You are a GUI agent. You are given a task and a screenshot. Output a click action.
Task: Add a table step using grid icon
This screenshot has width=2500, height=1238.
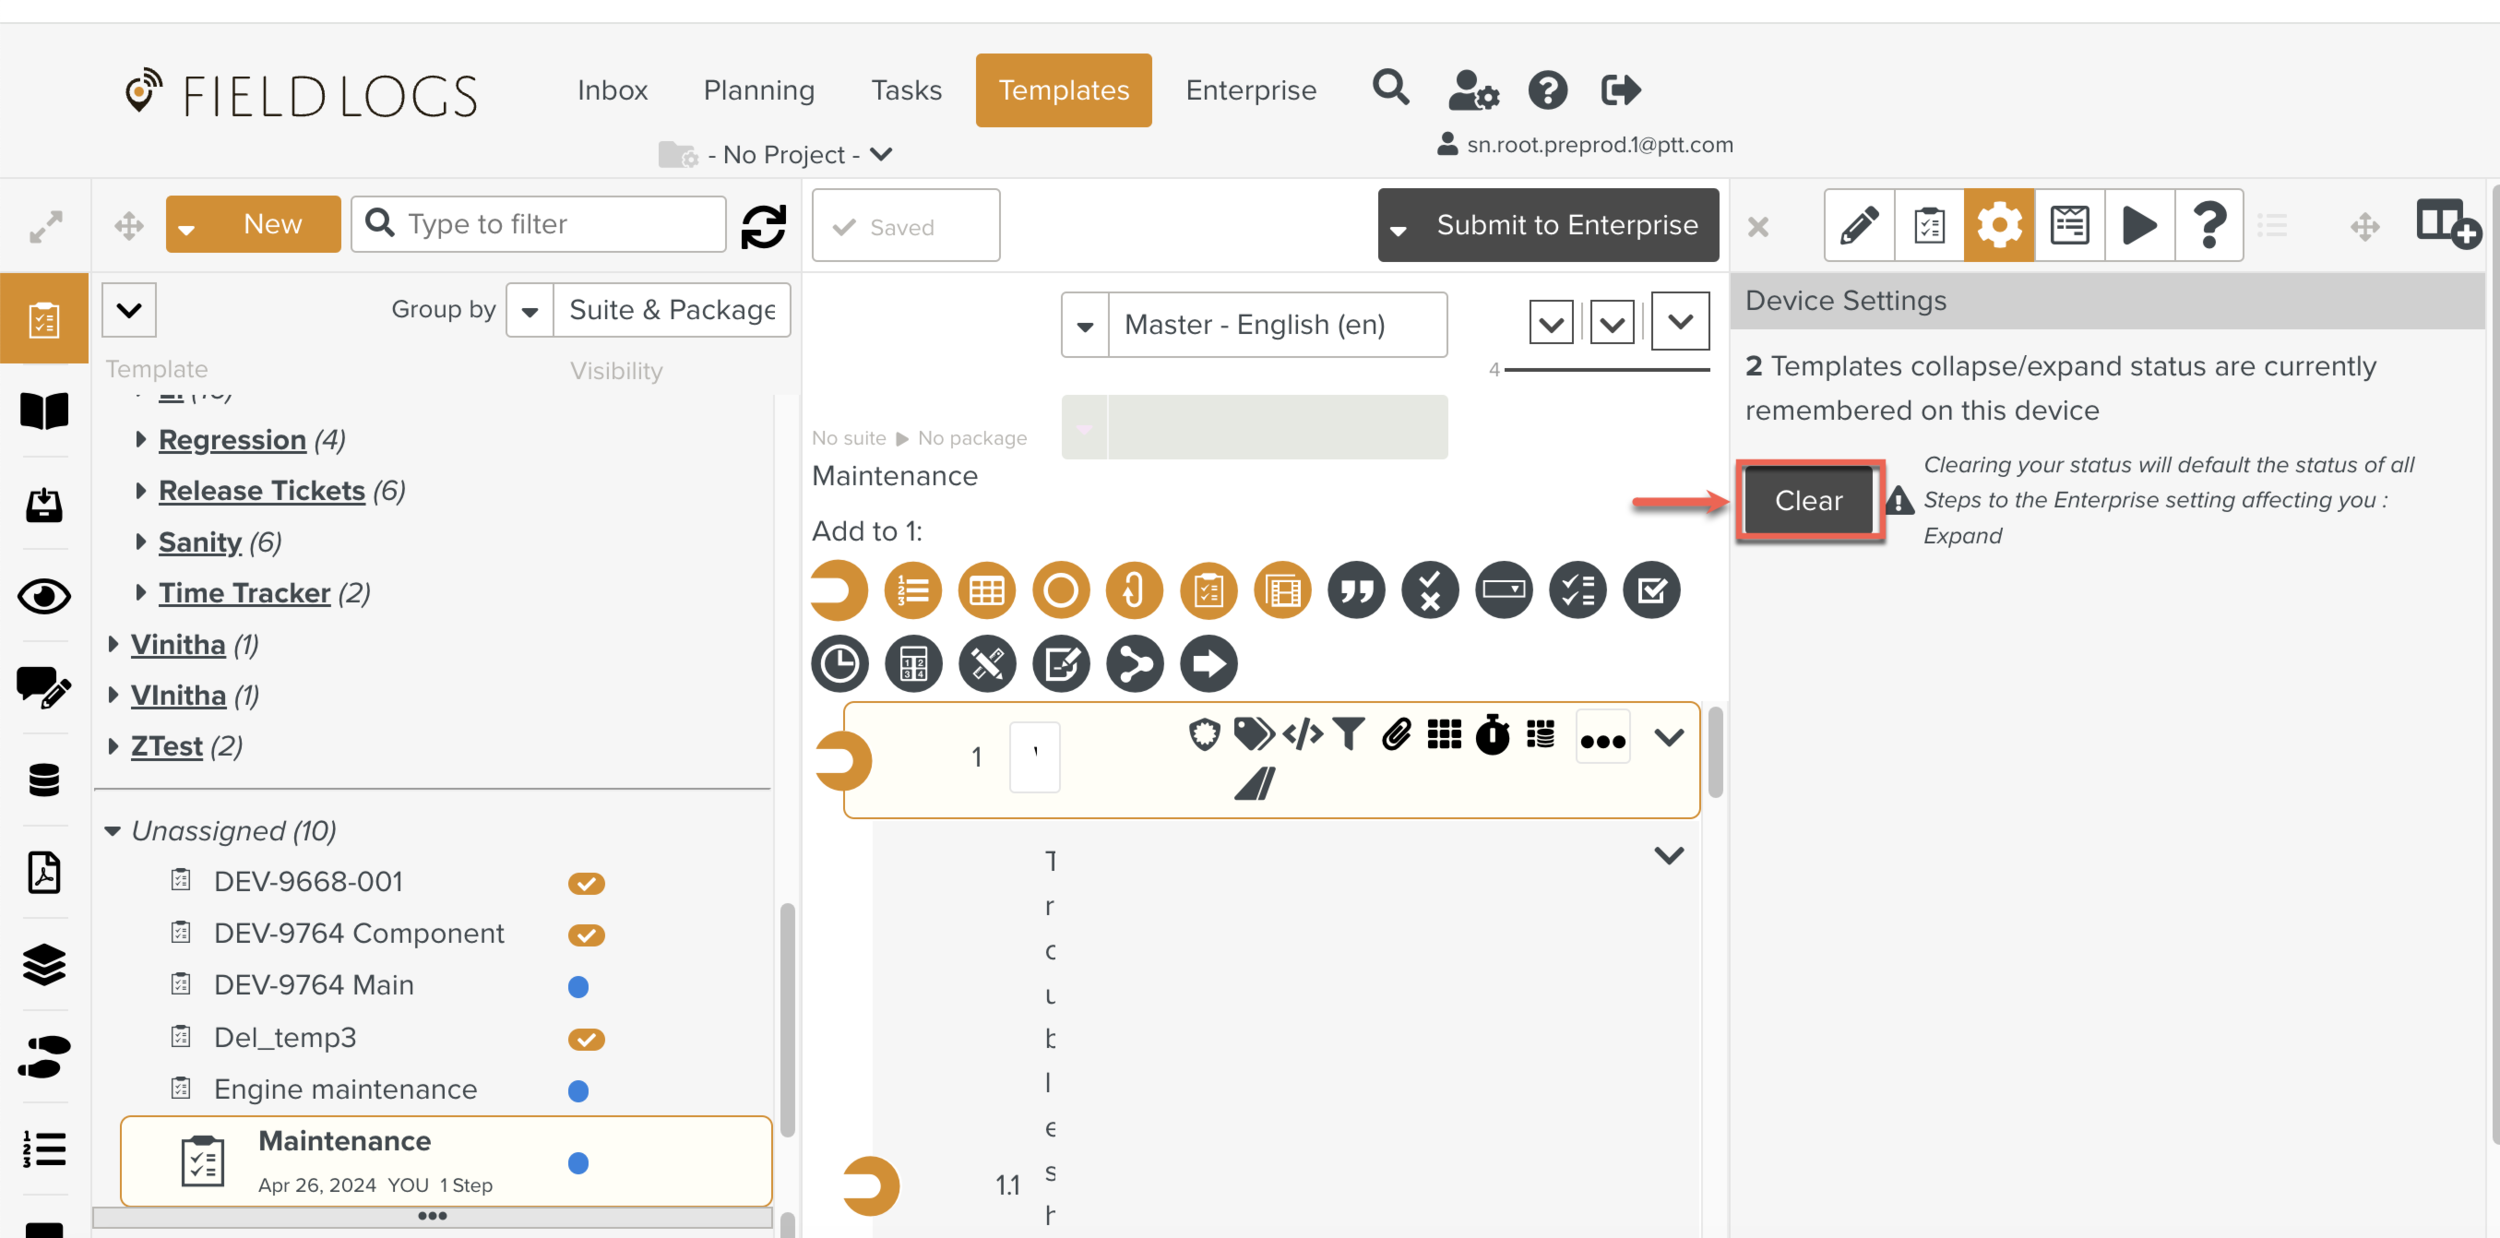point(986,591)
